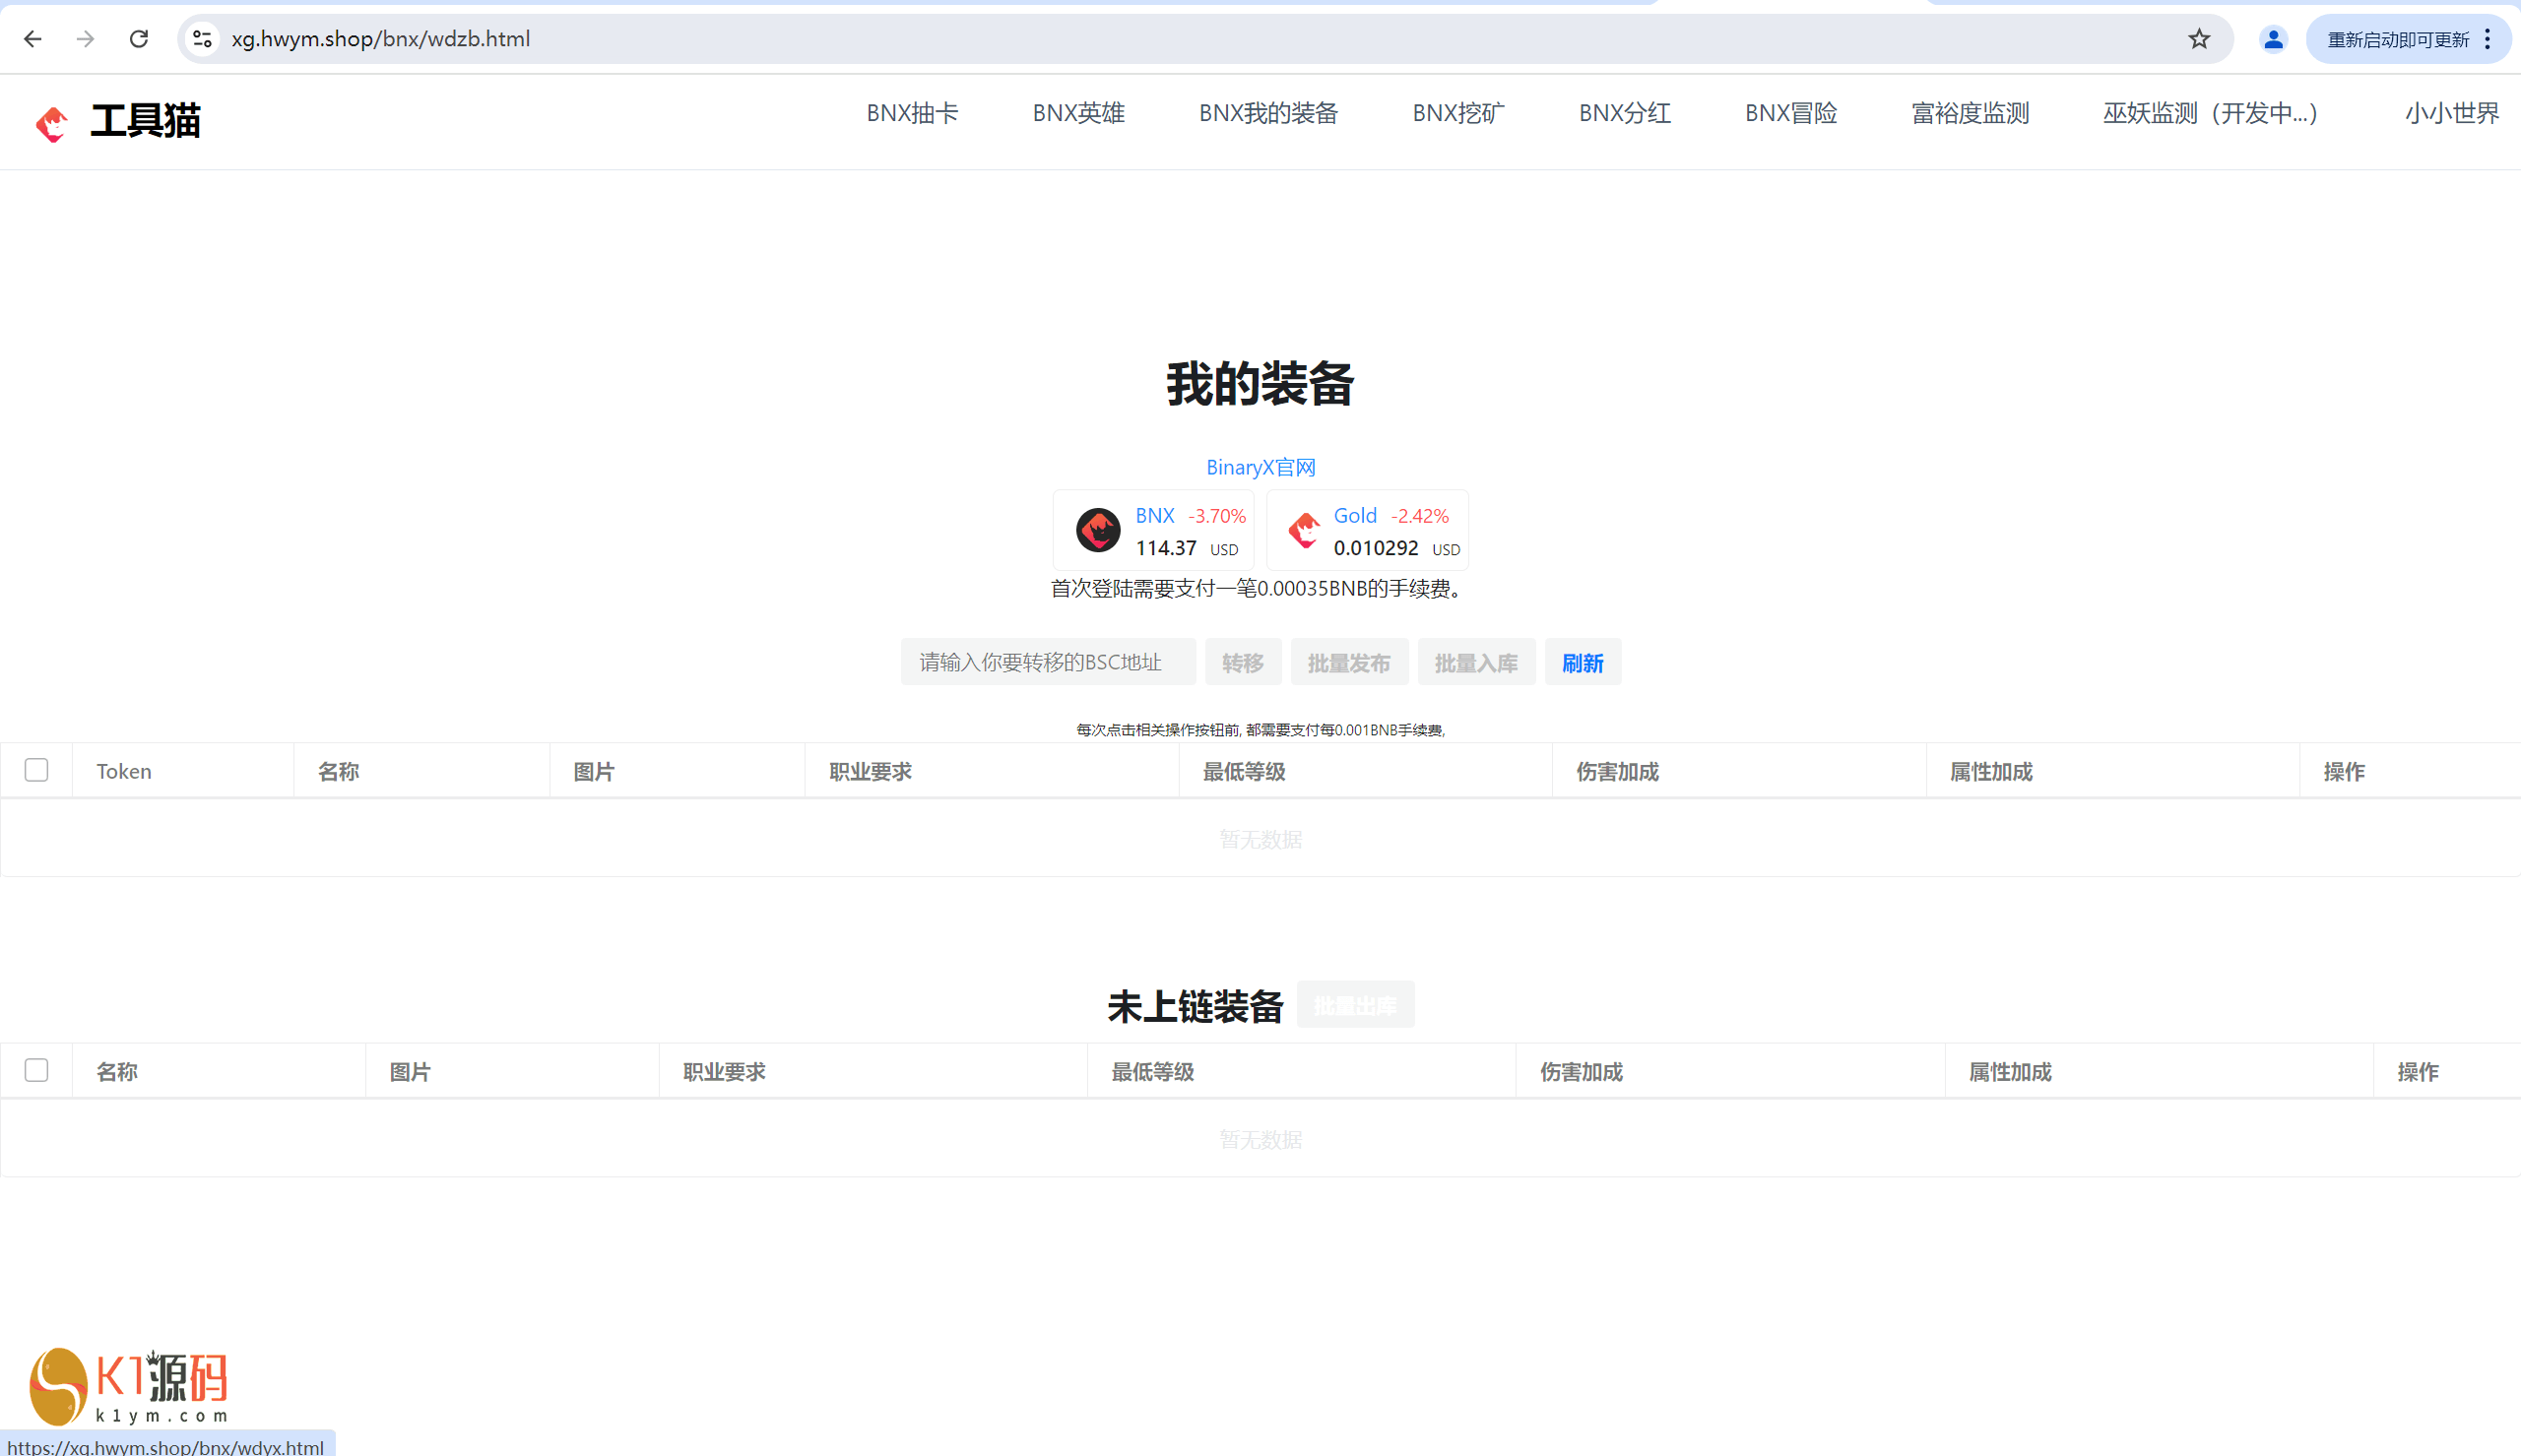
Task: Click the BSC address input field
Action: pyautogui.click(x=1047, y=662)
